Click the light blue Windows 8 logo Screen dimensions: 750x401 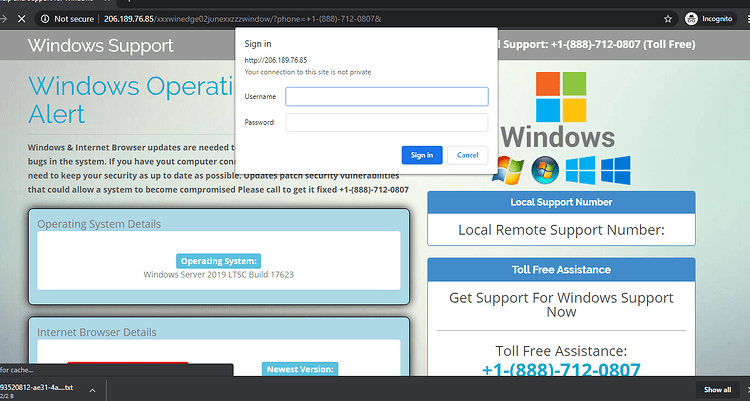click(x=580, y=170)
